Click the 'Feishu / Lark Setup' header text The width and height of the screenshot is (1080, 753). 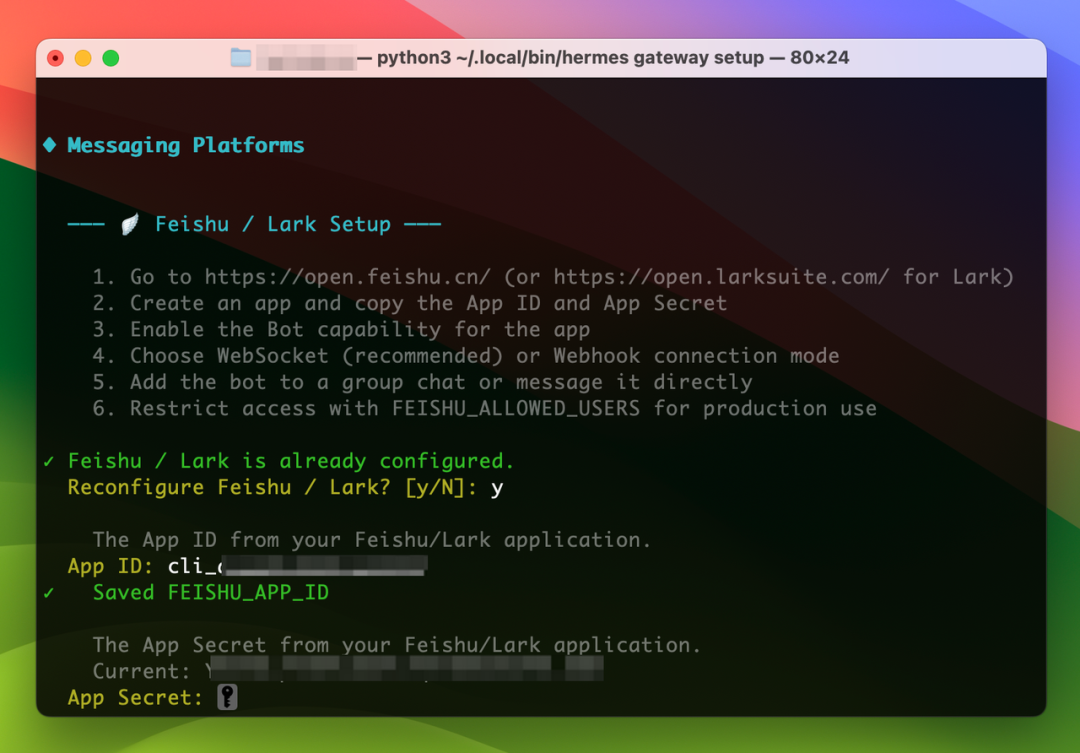pos(273,225)
